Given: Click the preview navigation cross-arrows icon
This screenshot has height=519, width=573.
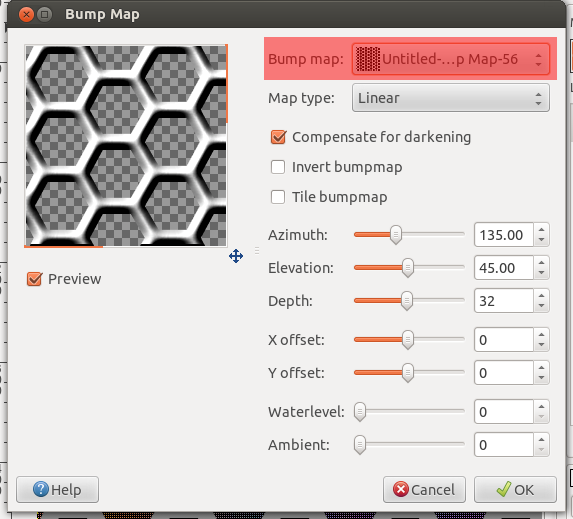Looking at the screenshot, I should tap(236, 256).
